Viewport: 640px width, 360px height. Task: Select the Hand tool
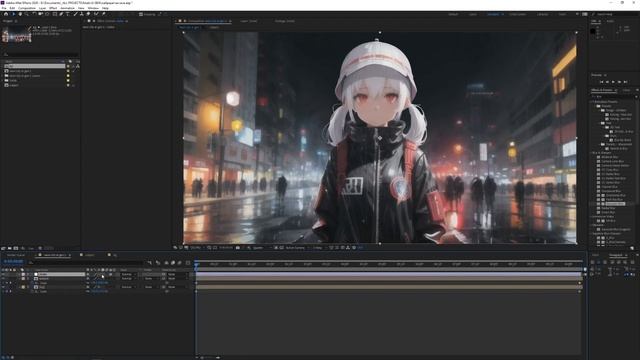point(20,14)
